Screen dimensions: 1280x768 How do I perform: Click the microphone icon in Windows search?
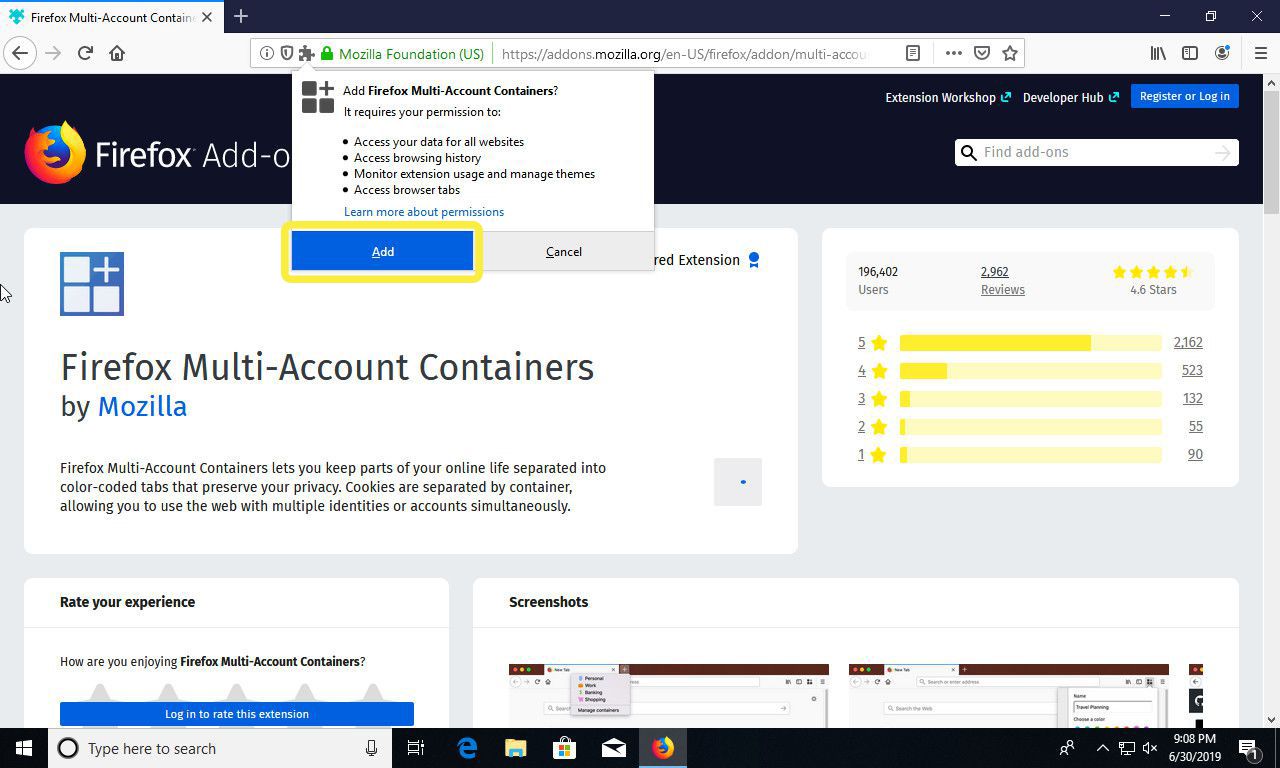point(371,748)
